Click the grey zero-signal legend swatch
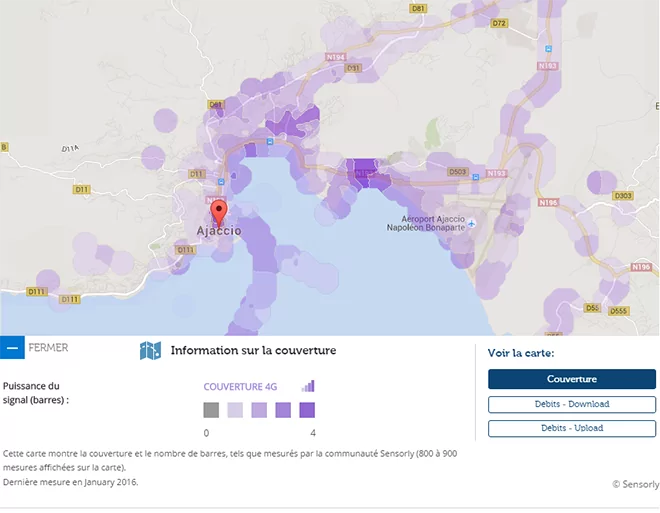 click(211, 410)
